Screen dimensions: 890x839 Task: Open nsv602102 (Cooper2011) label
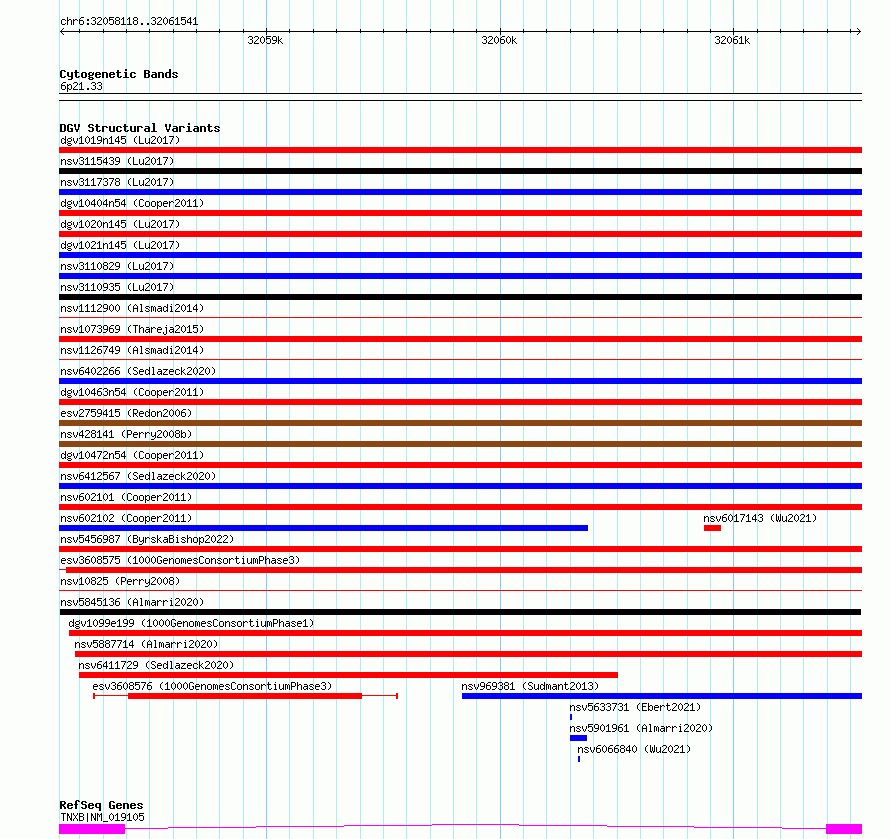(x=126, y=518)
